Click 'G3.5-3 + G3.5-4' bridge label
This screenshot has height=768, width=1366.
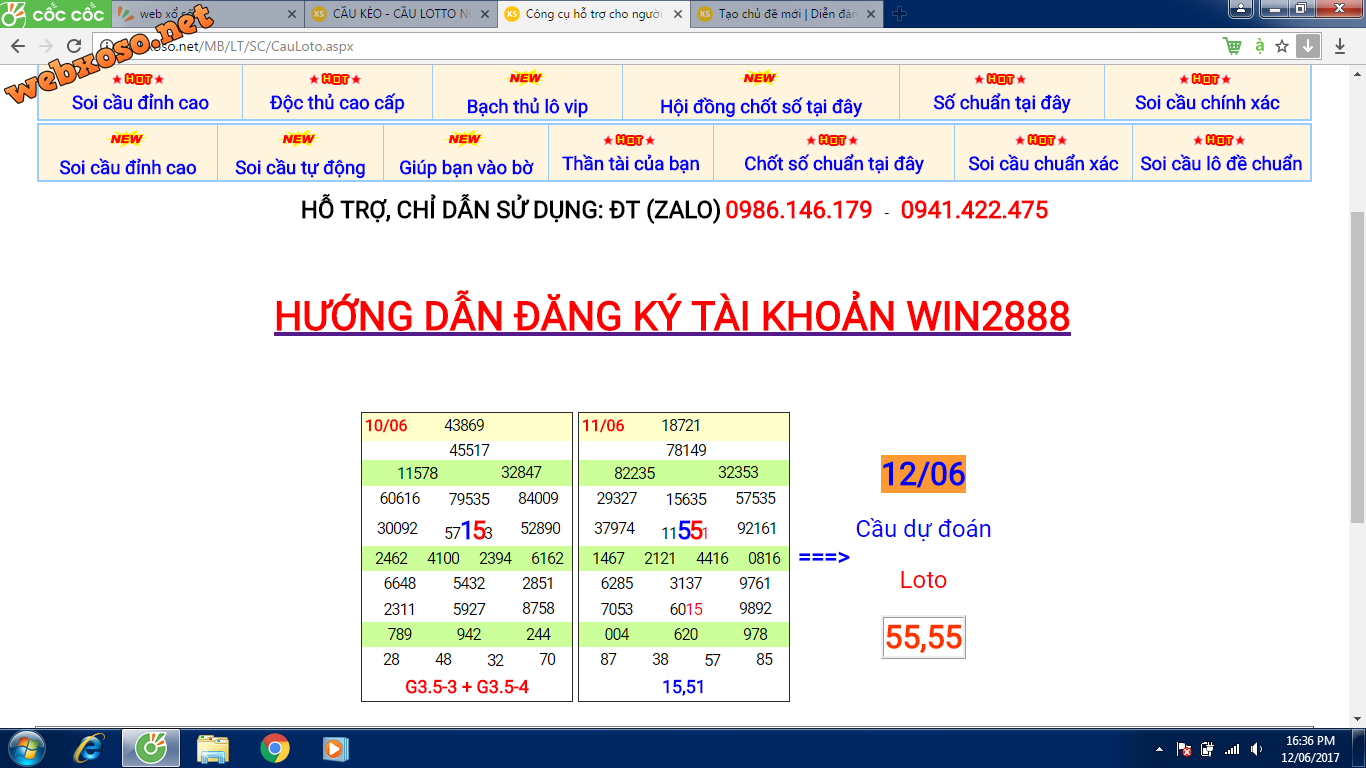[467, 687]
